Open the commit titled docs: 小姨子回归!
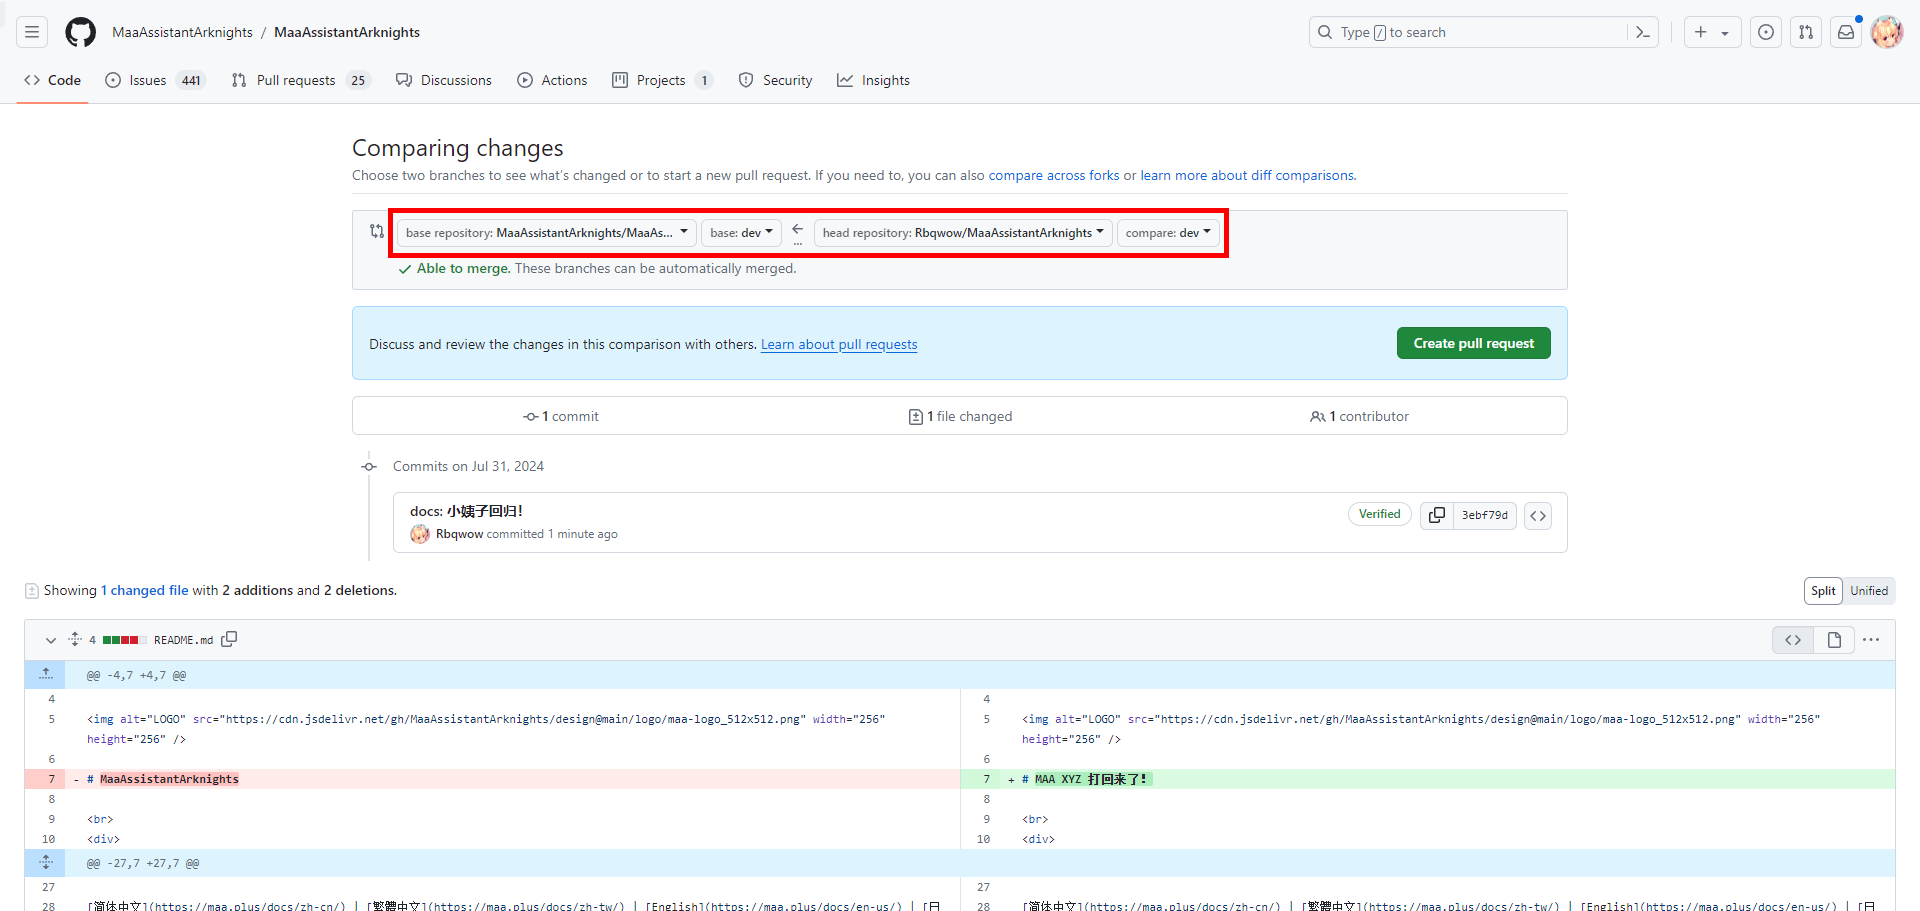The width and height of the screenshot is (1920, 911). [466, 511]
